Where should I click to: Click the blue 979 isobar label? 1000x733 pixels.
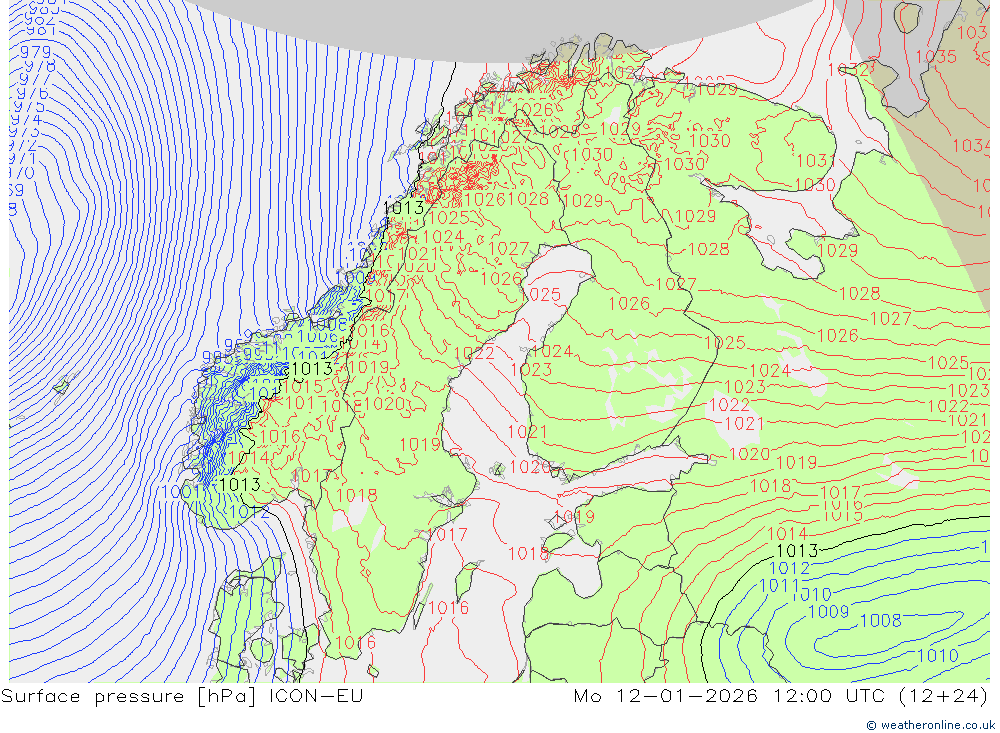[x=36, y=52]
